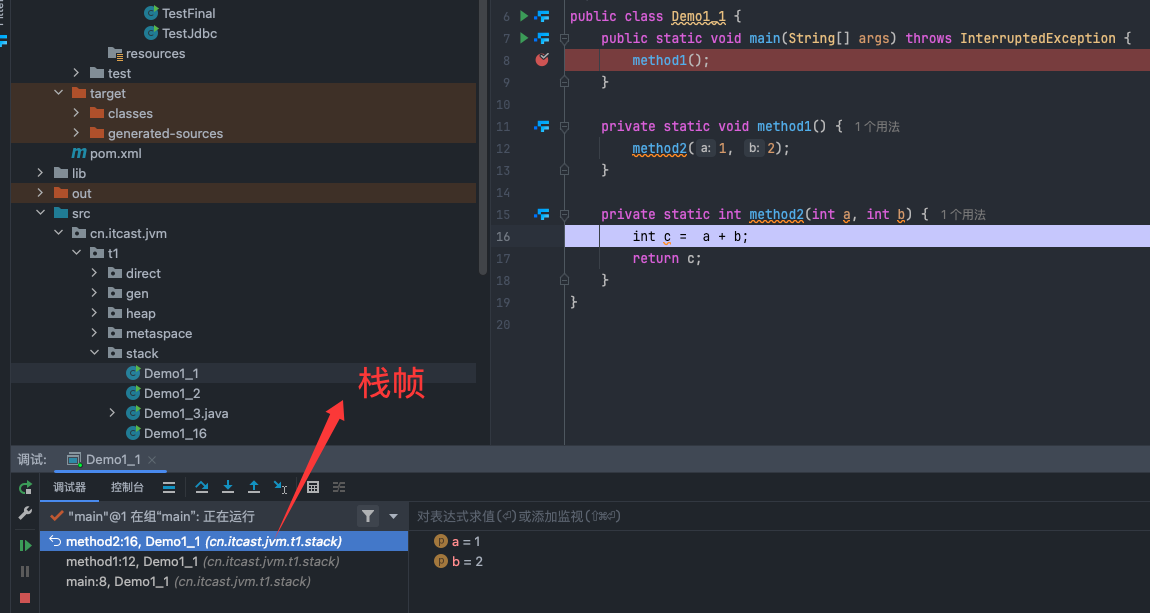Image resolution: width=1150 pixels, height=613 pixels.
Task: Toggle the breakpoint on line 8
Action: point(542,60)
